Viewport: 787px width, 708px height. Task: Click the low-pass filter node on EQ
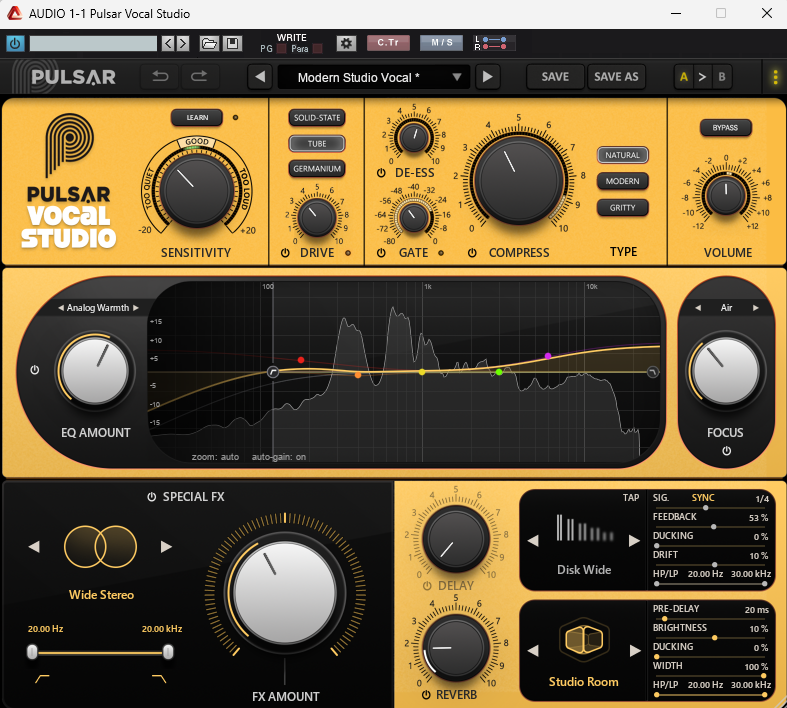652,372
